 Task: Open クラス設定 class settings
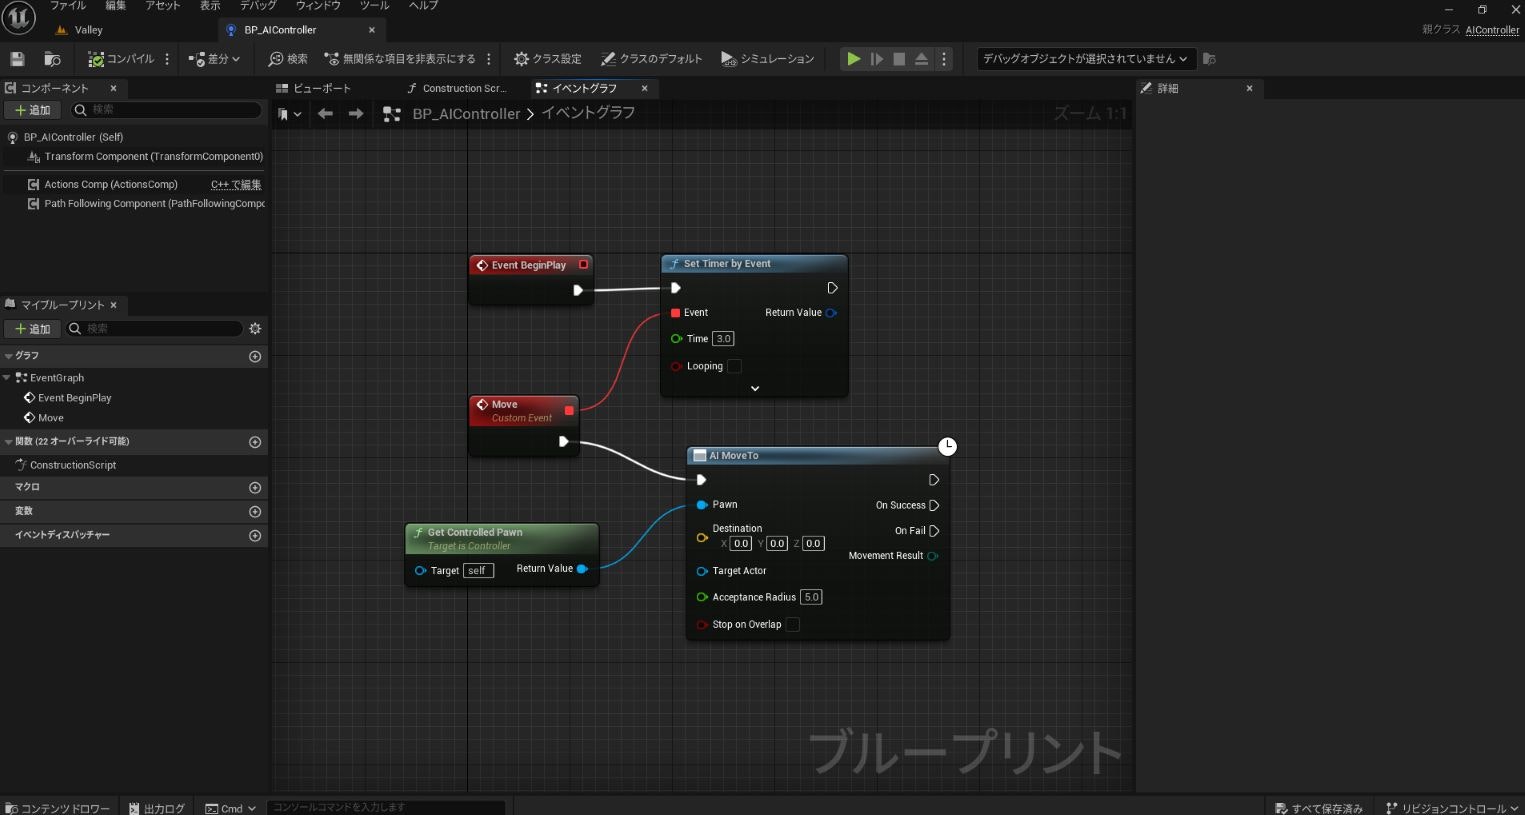coord(548,59)
